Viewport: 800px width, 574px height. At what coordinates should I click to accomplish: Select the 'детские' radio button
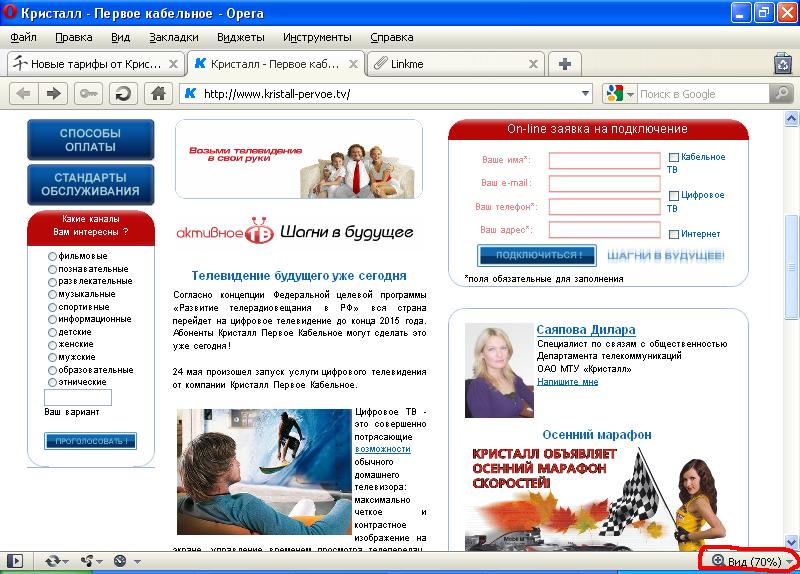[52, 332]
